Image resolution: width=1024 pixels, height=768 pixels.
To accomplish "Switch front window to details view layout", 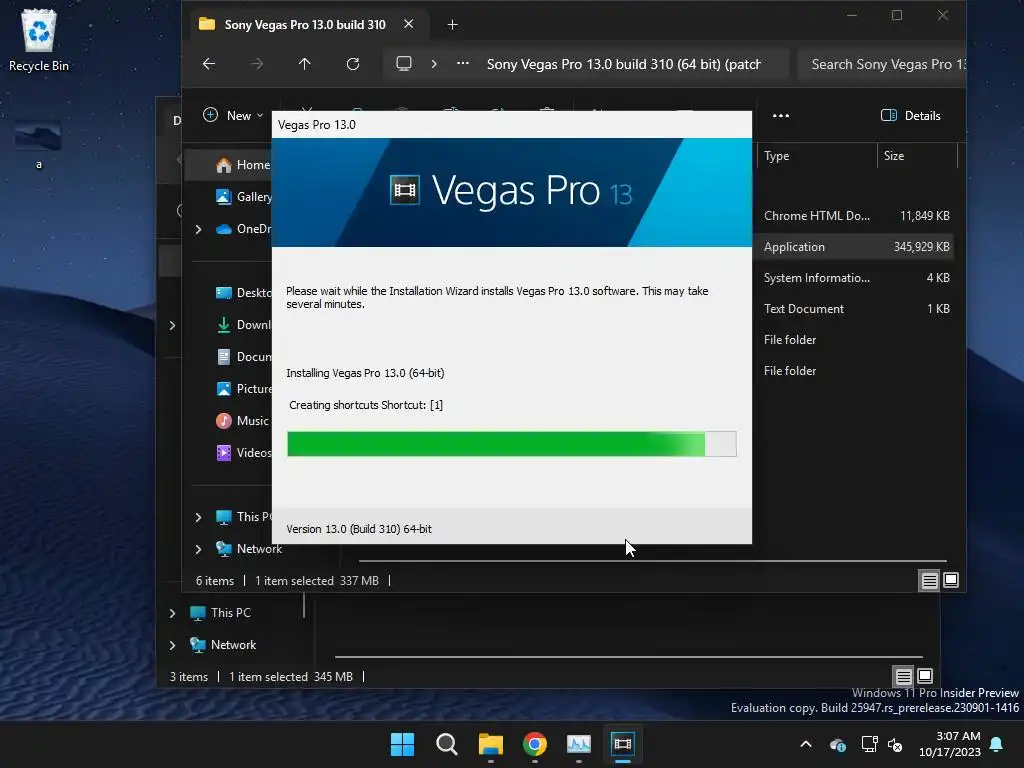I will tap(929, 580).
